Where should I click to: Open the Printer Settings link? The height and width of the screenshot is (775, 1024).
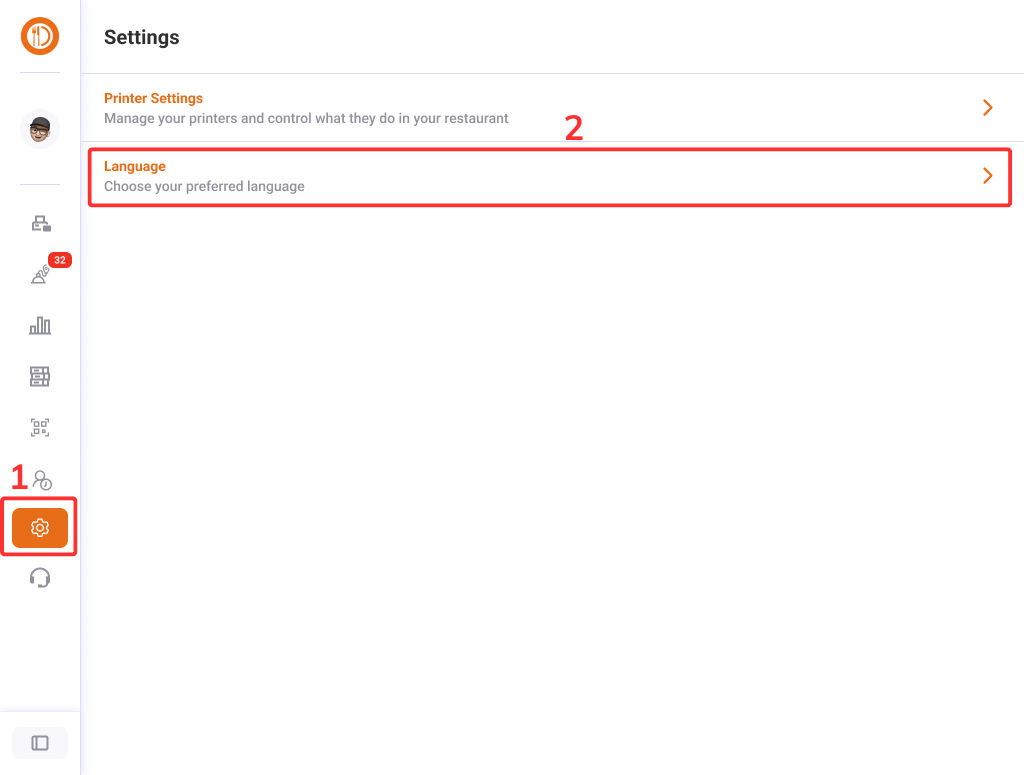(153, 98)
